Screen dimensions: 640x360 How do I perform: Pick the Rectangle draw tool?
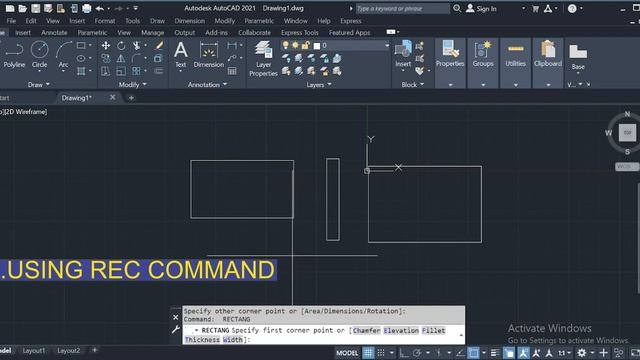(81, 45)
